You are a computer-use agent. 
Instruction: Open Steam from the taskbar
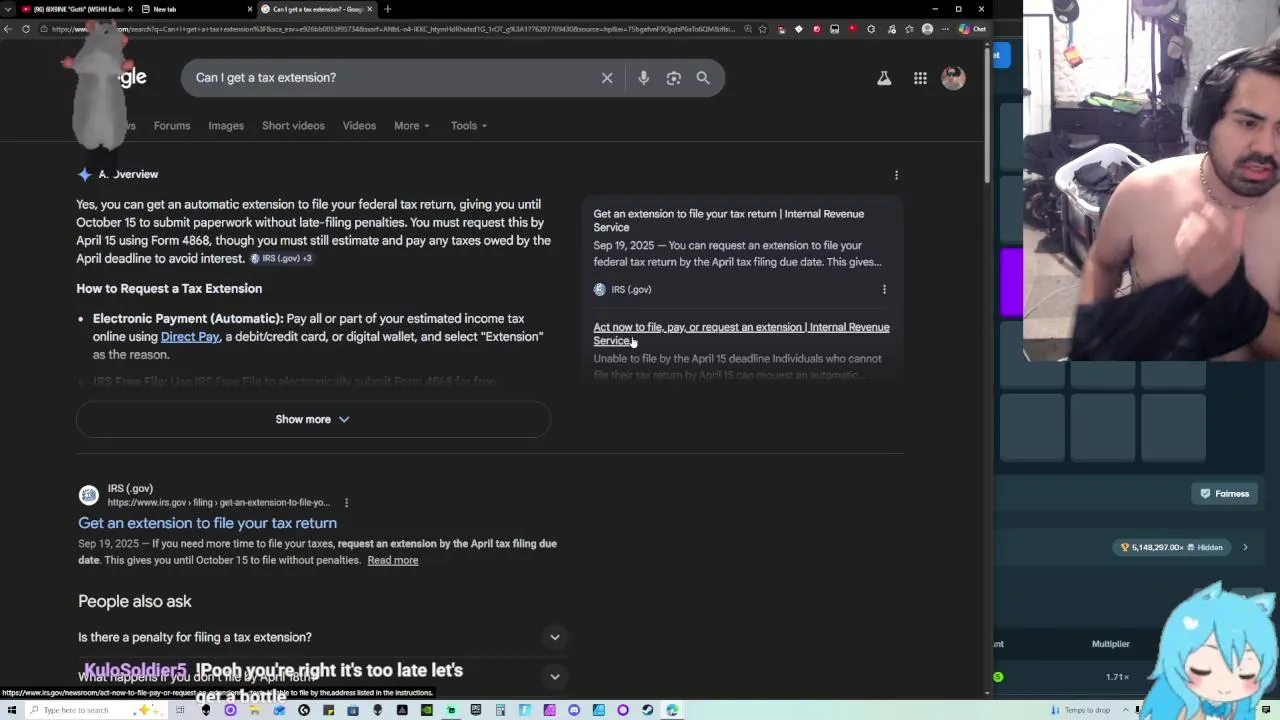coord(647,710)
